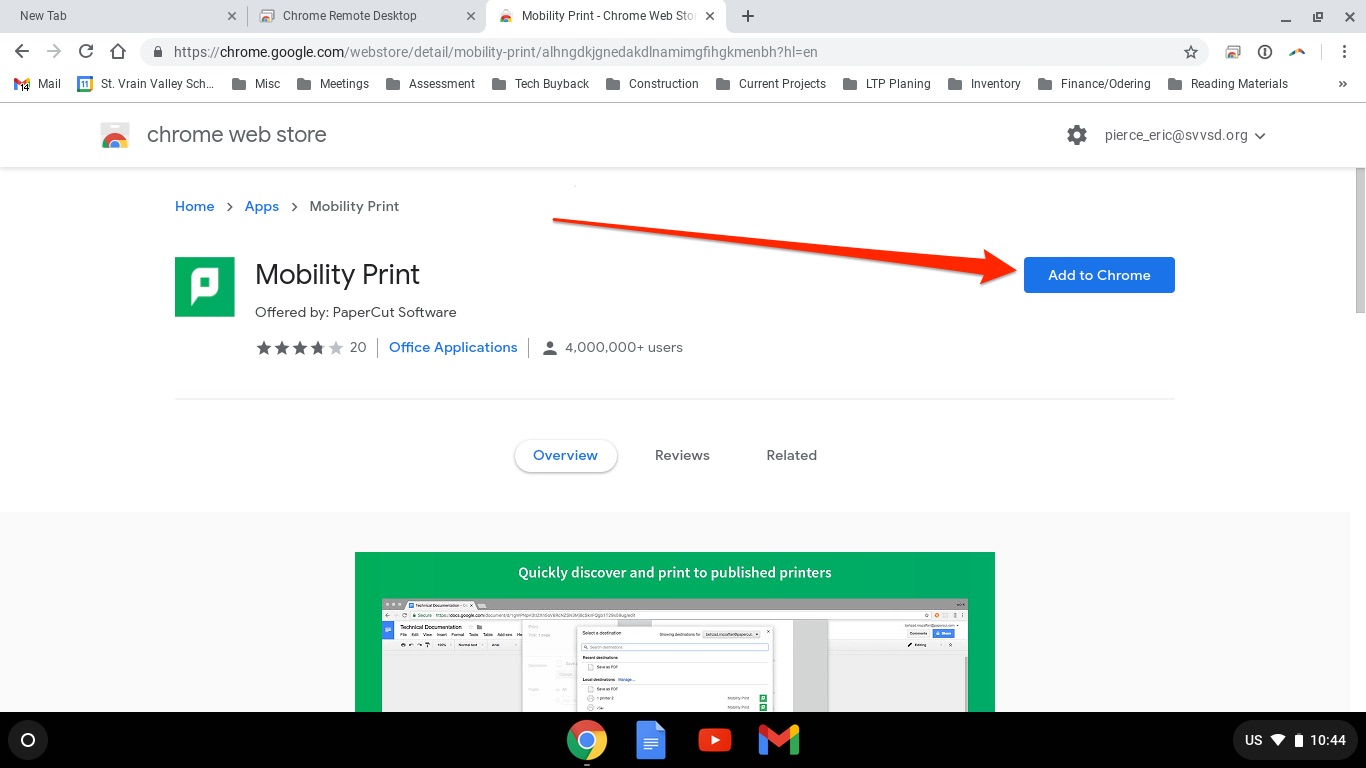Open the Reading Materials bookmark folder

coord(1227,84)
